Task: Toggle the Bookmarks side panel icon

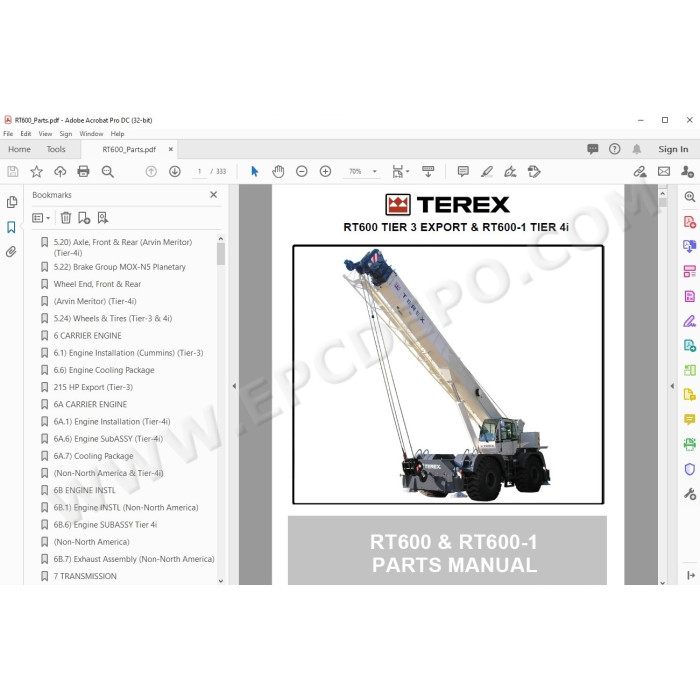Action: [x=12, y=227]
